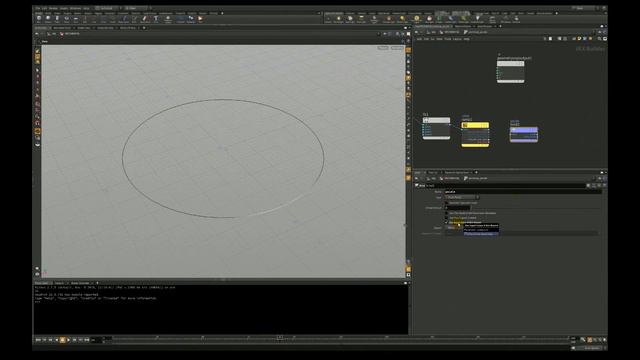Click the obj path segment in the scene view

click(52, 33)
